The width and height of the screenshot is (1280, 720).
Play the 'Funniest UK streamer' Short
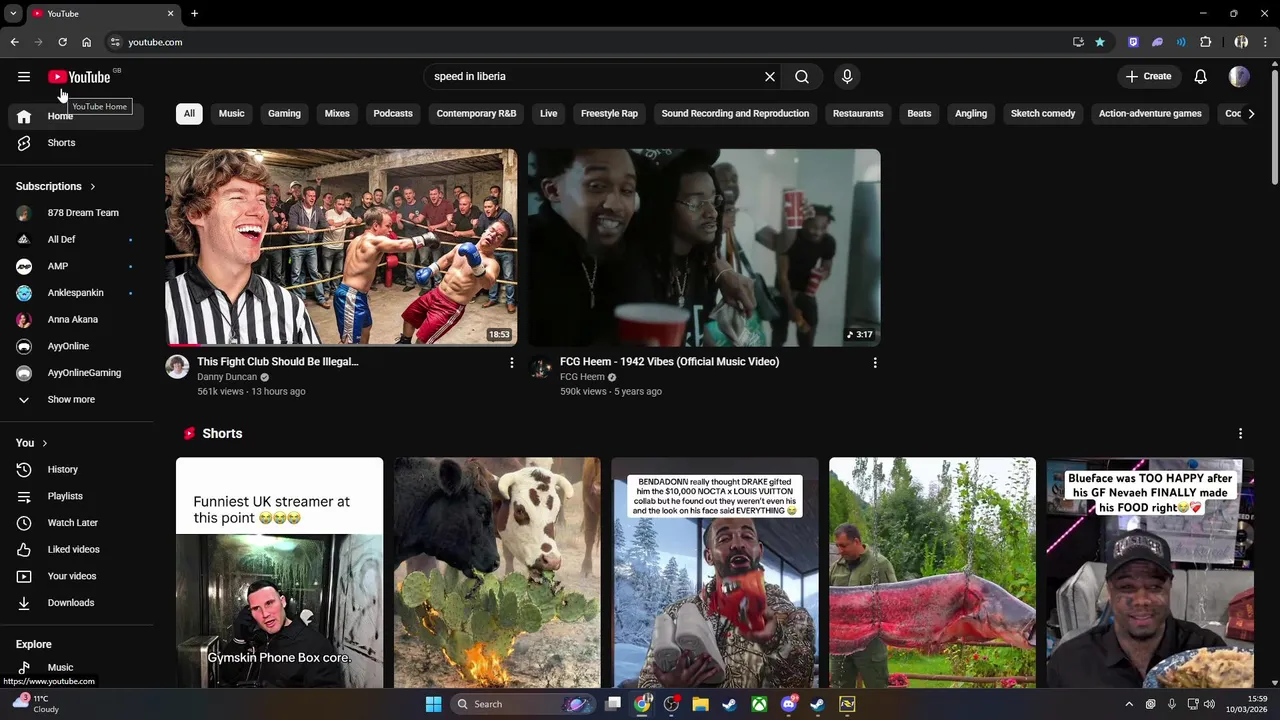click(279, 573)
